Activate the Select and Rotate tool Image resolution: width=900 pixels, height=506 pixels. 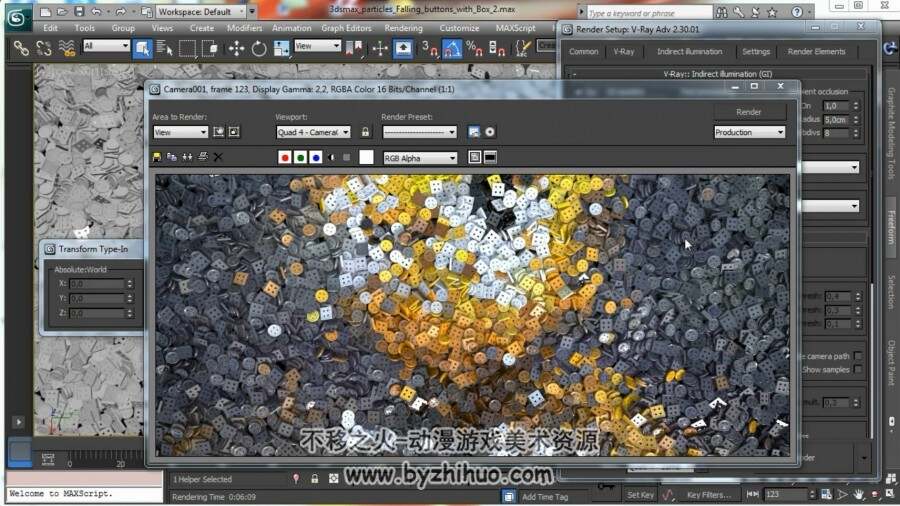pos(259,49)
